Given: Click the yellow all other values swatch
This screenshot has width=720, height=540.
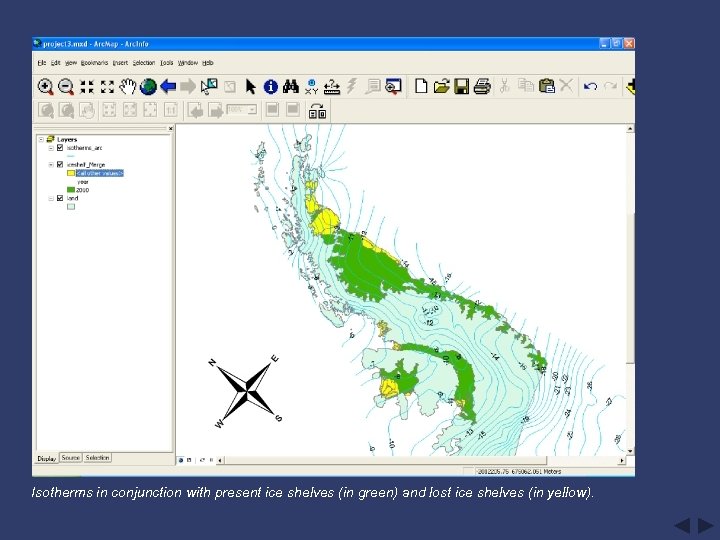Looking at the screenshot, I should (x=71, y=173).
